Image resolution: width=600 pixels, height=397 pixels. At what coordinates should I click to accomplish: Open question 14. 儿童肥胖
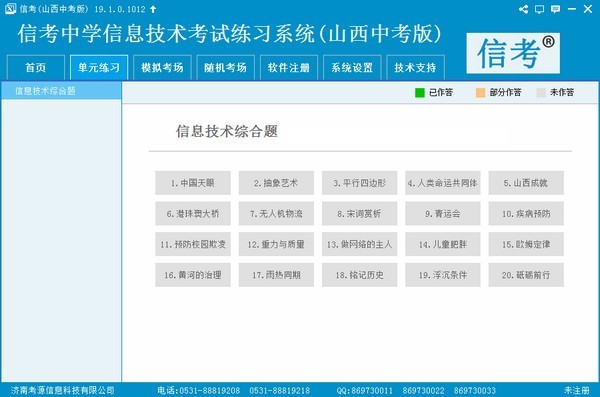point(443,244)
